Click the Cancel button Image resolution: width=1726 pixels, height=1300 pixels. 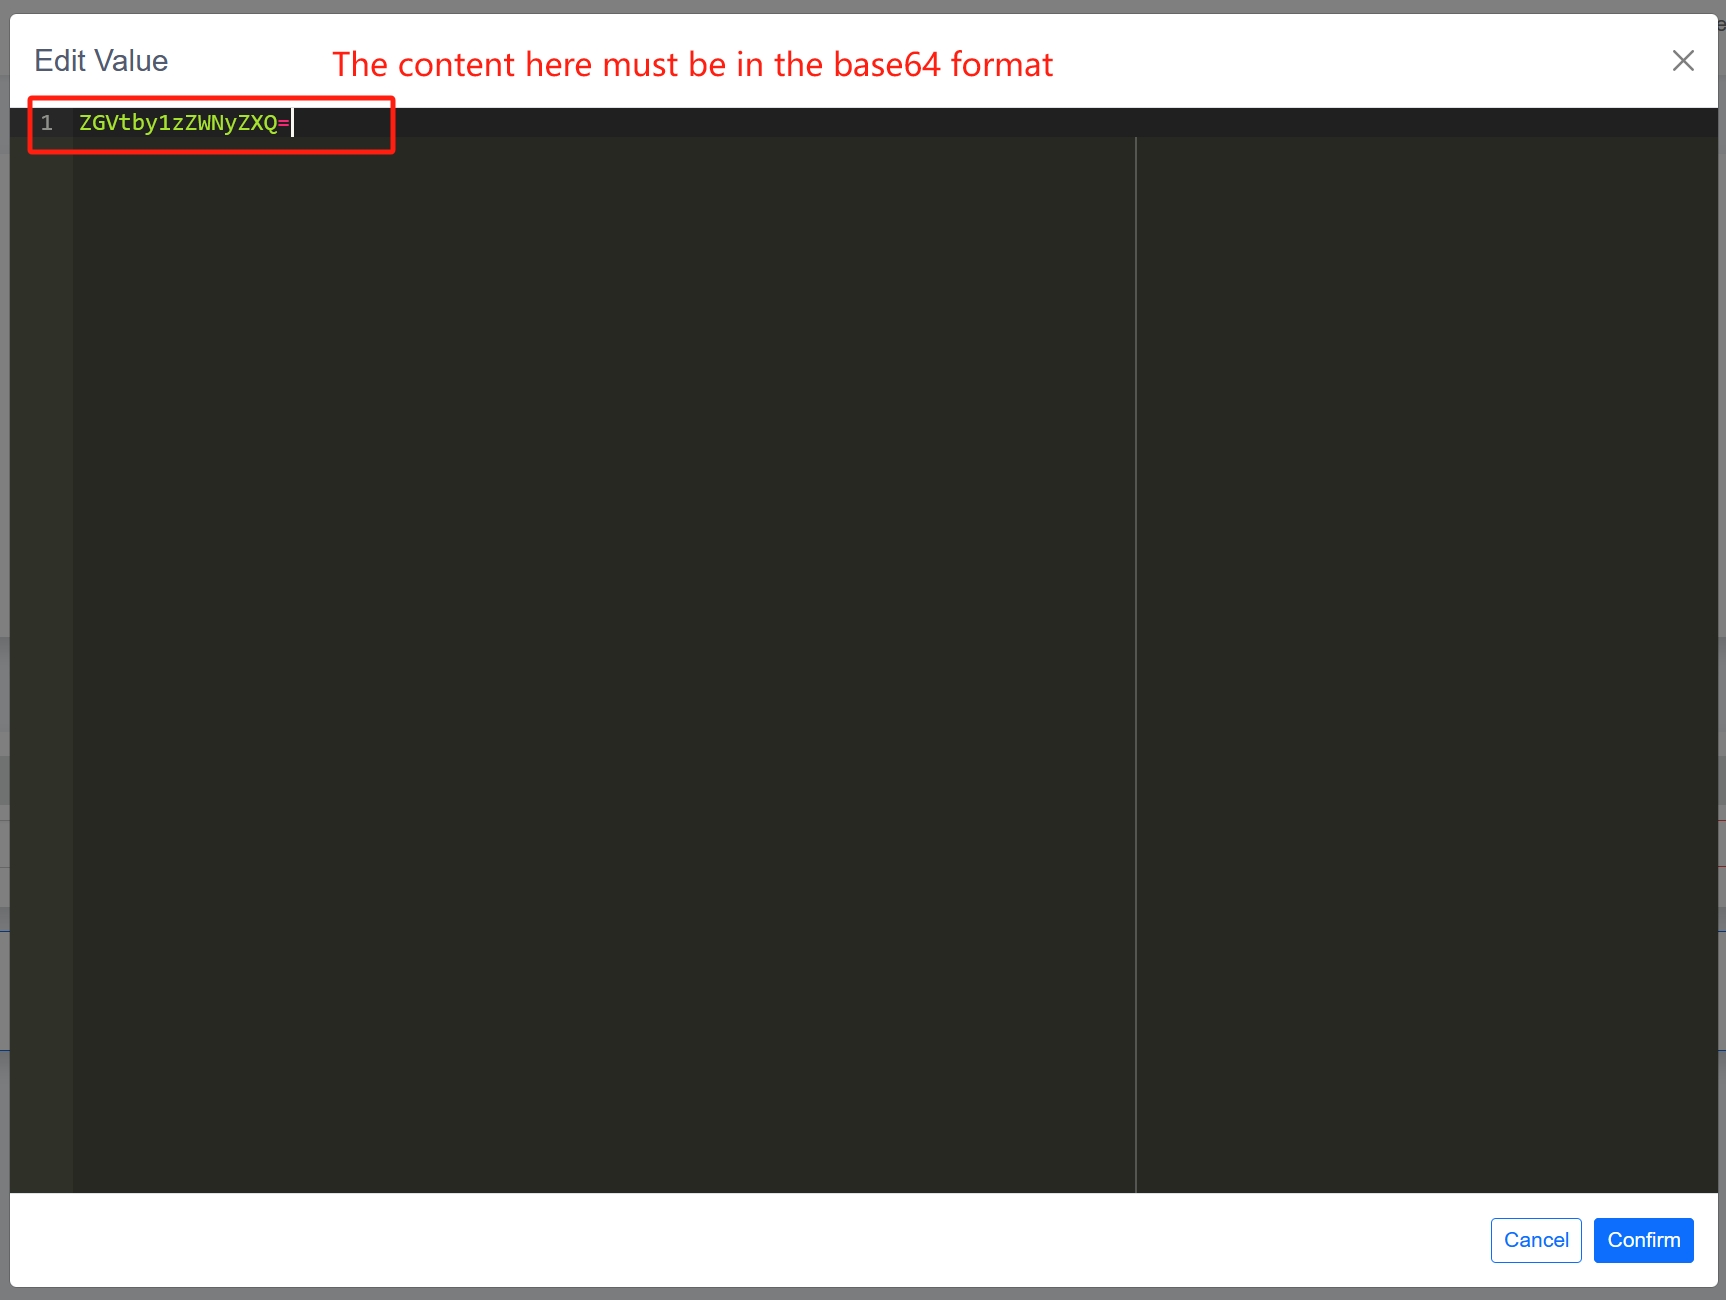click(1536, 1240)
